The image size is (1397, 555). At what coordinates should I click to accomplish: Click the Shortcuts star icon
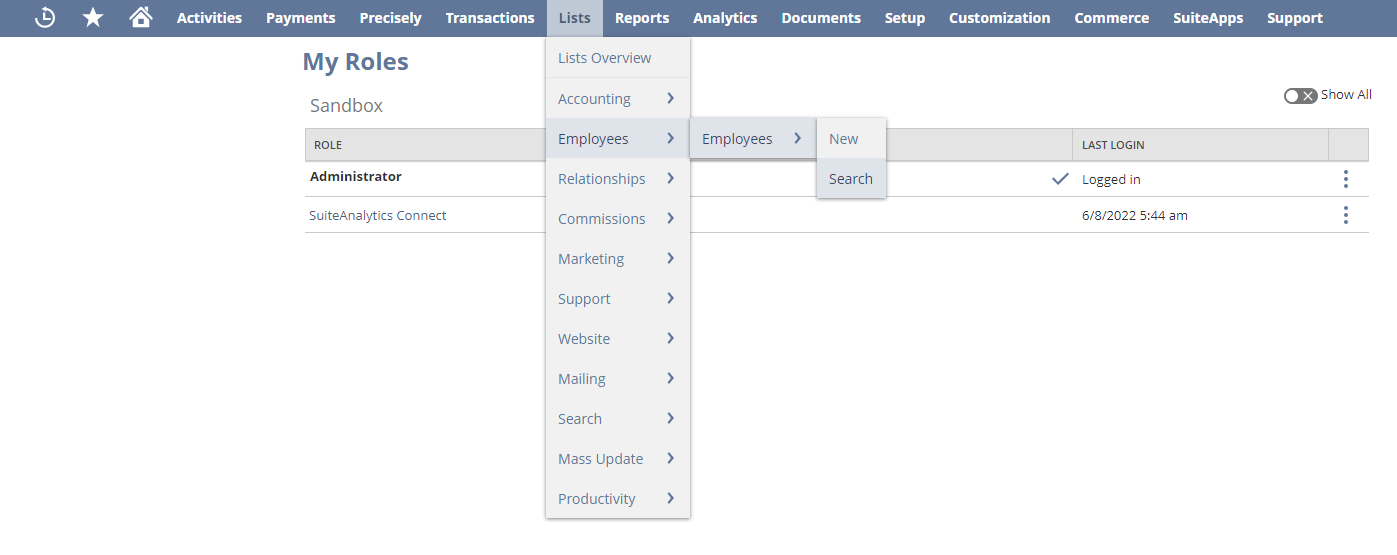[93, 18]
